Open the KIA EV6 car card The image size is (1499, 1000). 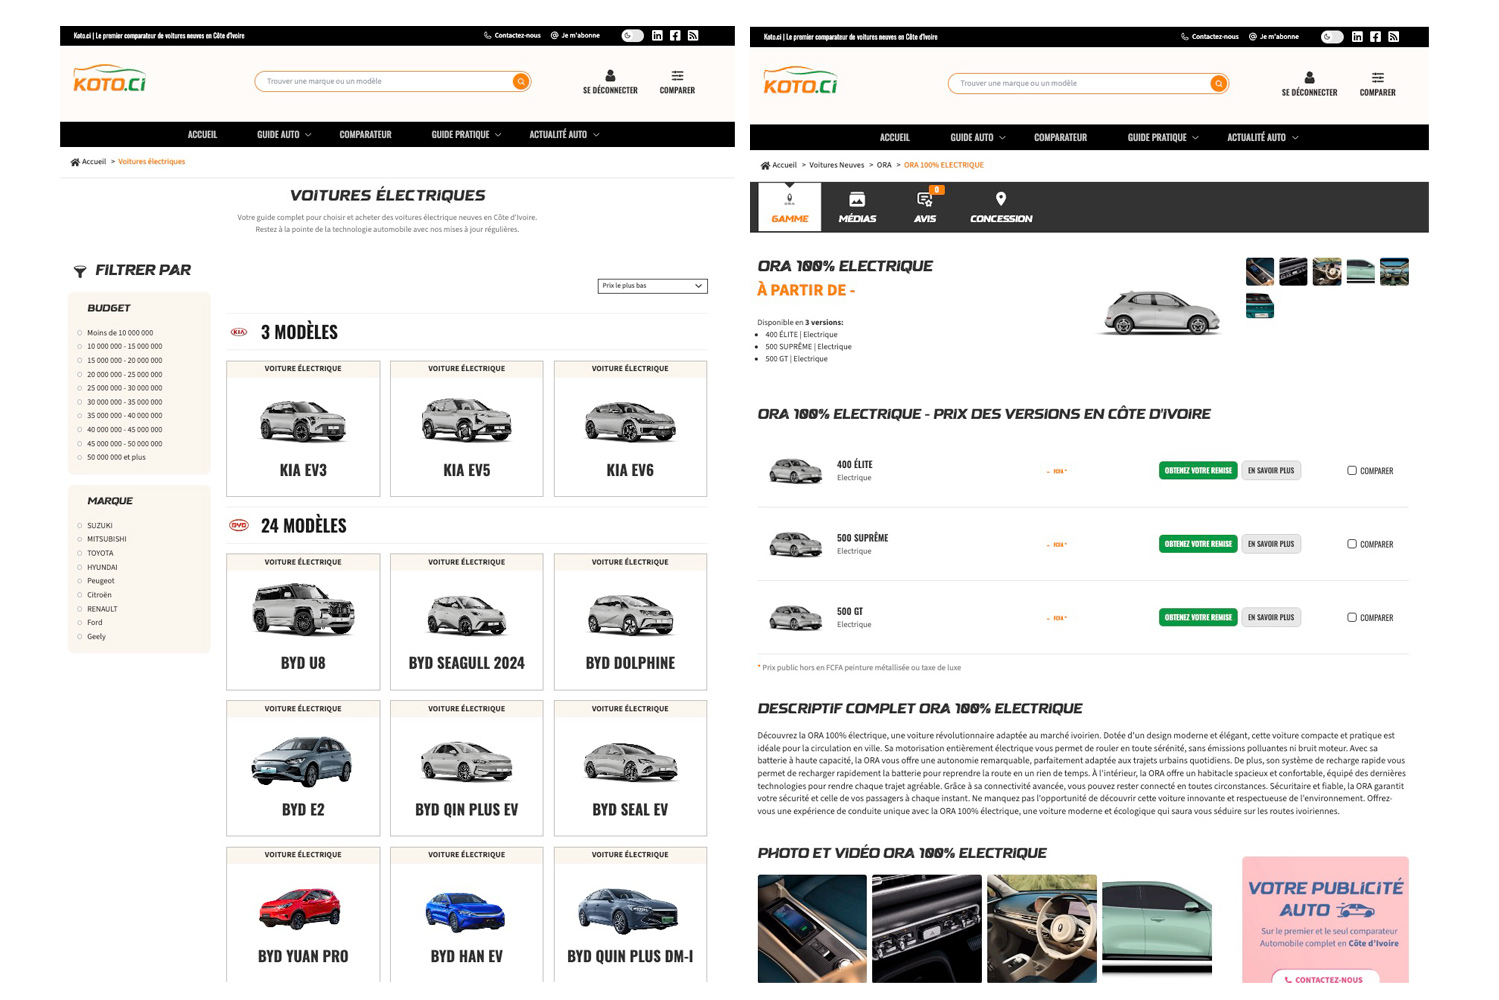[x=630, y=428]
